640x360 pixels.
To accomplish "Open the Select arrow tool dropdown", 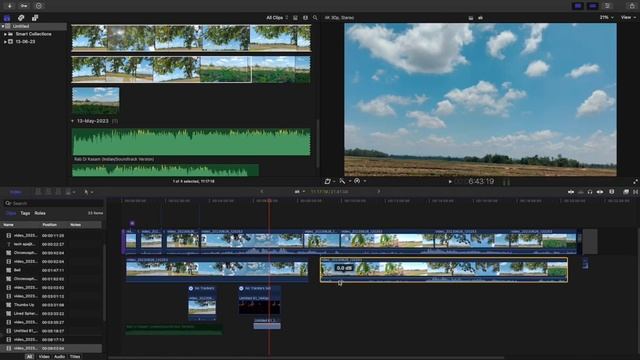I will click(x=89, y=192).
